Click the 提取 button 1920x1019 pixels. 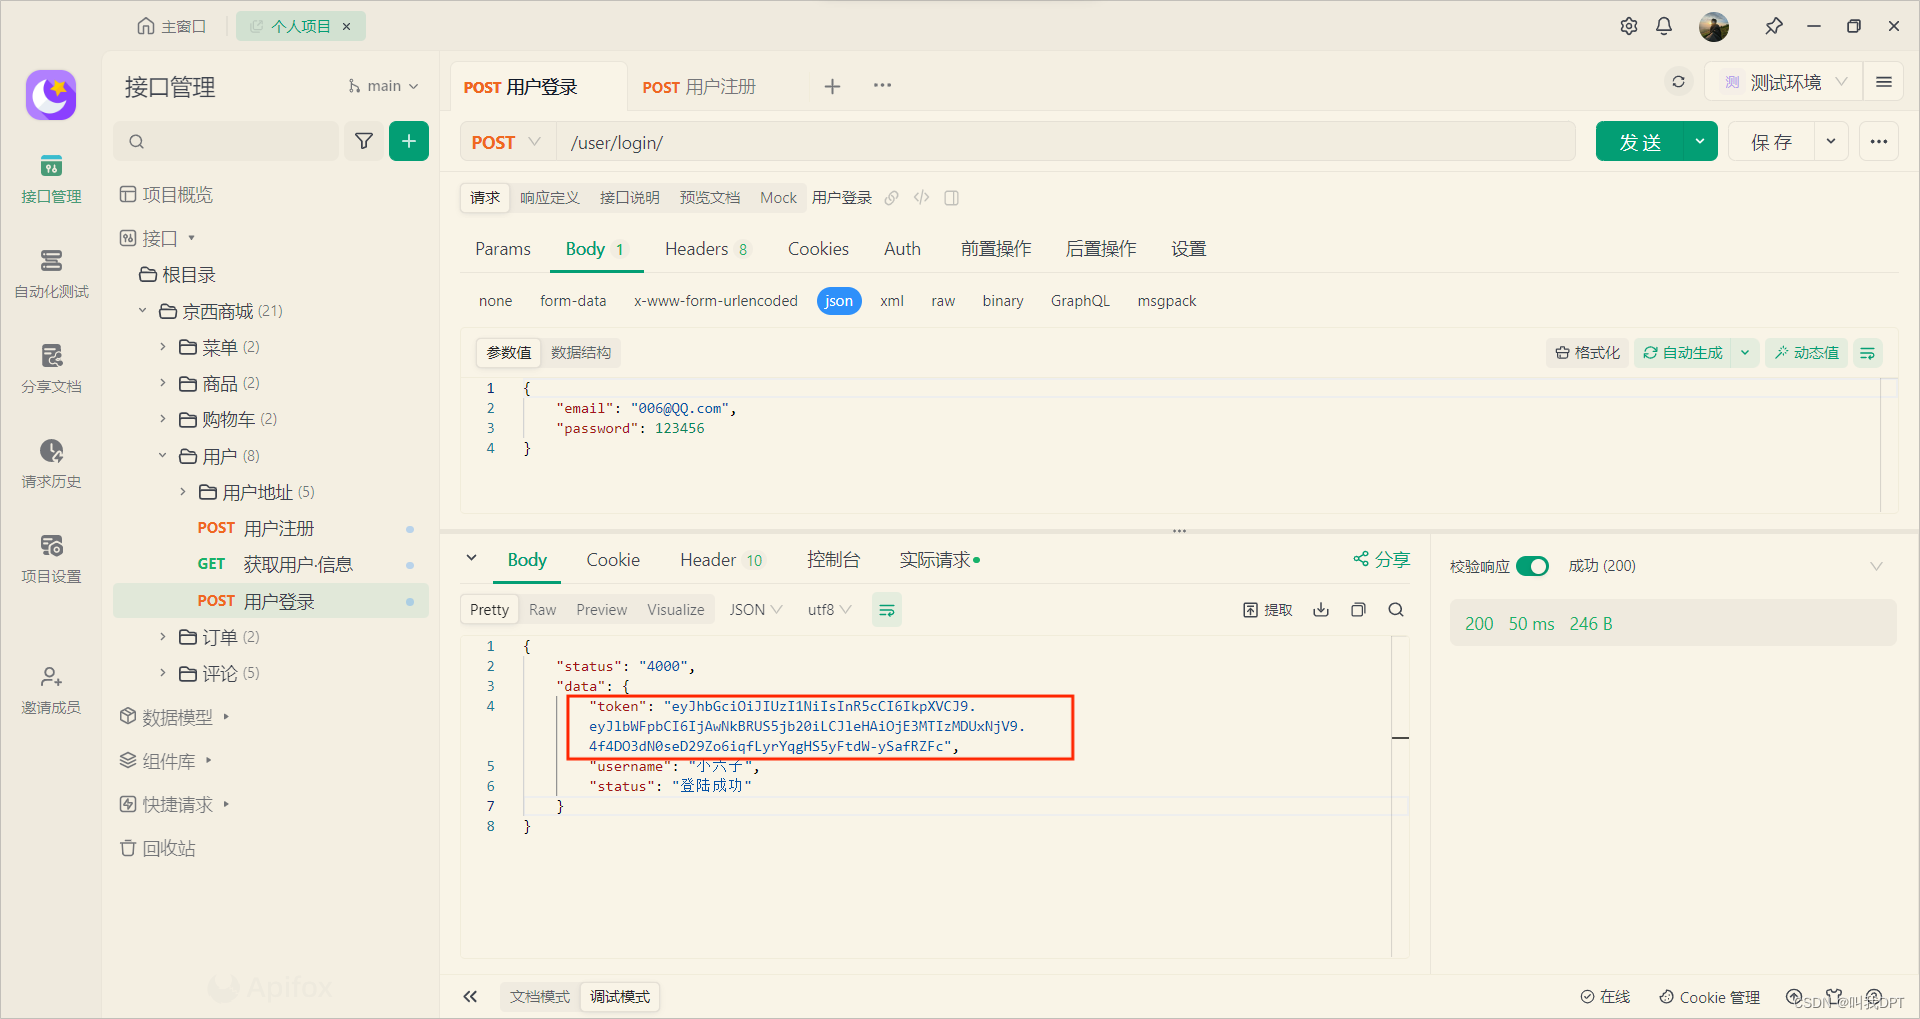click(x=1268, y=610)
